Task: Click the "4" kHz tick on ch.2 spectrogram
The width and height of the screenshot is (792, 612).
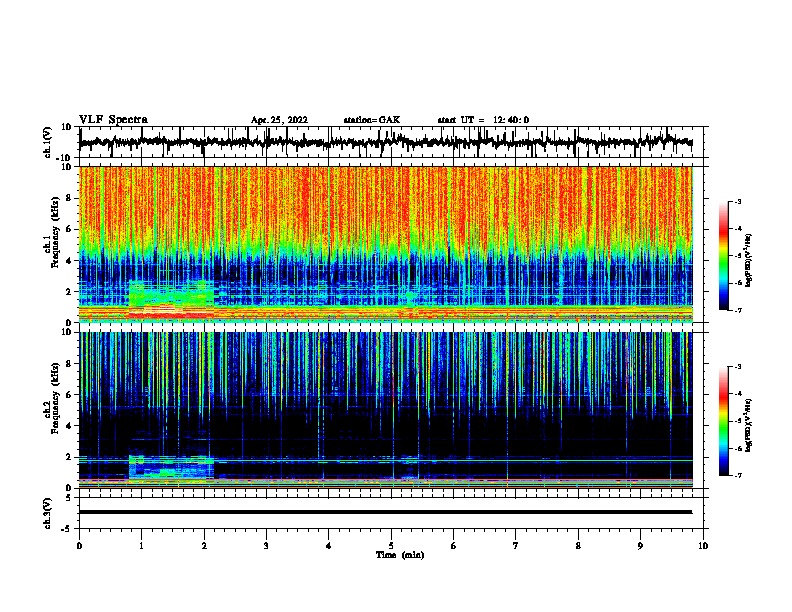Action: [x=69, y=426]
